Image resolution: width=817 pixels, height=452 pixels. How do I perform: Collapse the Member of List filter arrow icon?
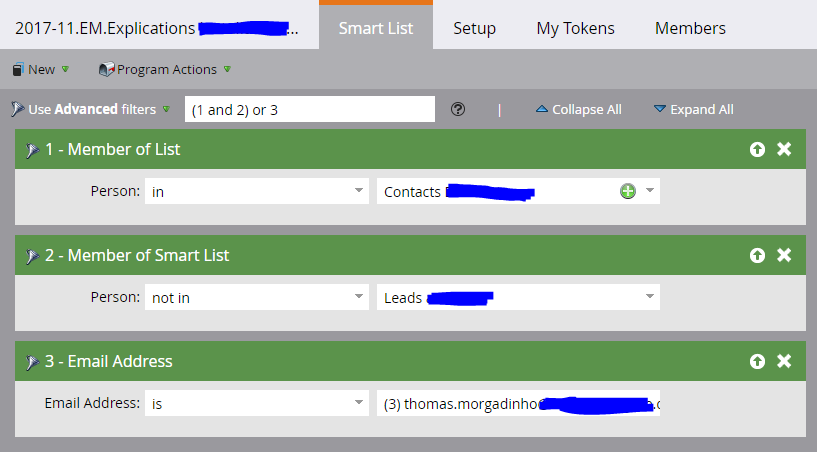point(32,150)
